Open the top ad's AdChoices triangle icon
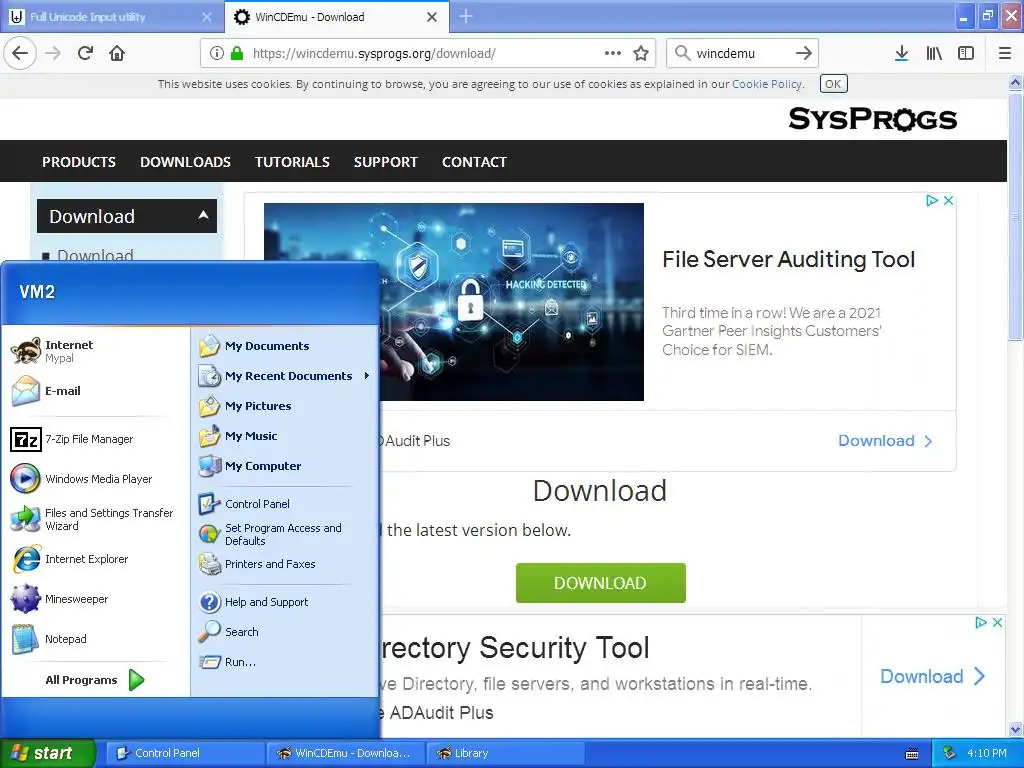This screenshot has width=1024, height=768. coord(932,200)
